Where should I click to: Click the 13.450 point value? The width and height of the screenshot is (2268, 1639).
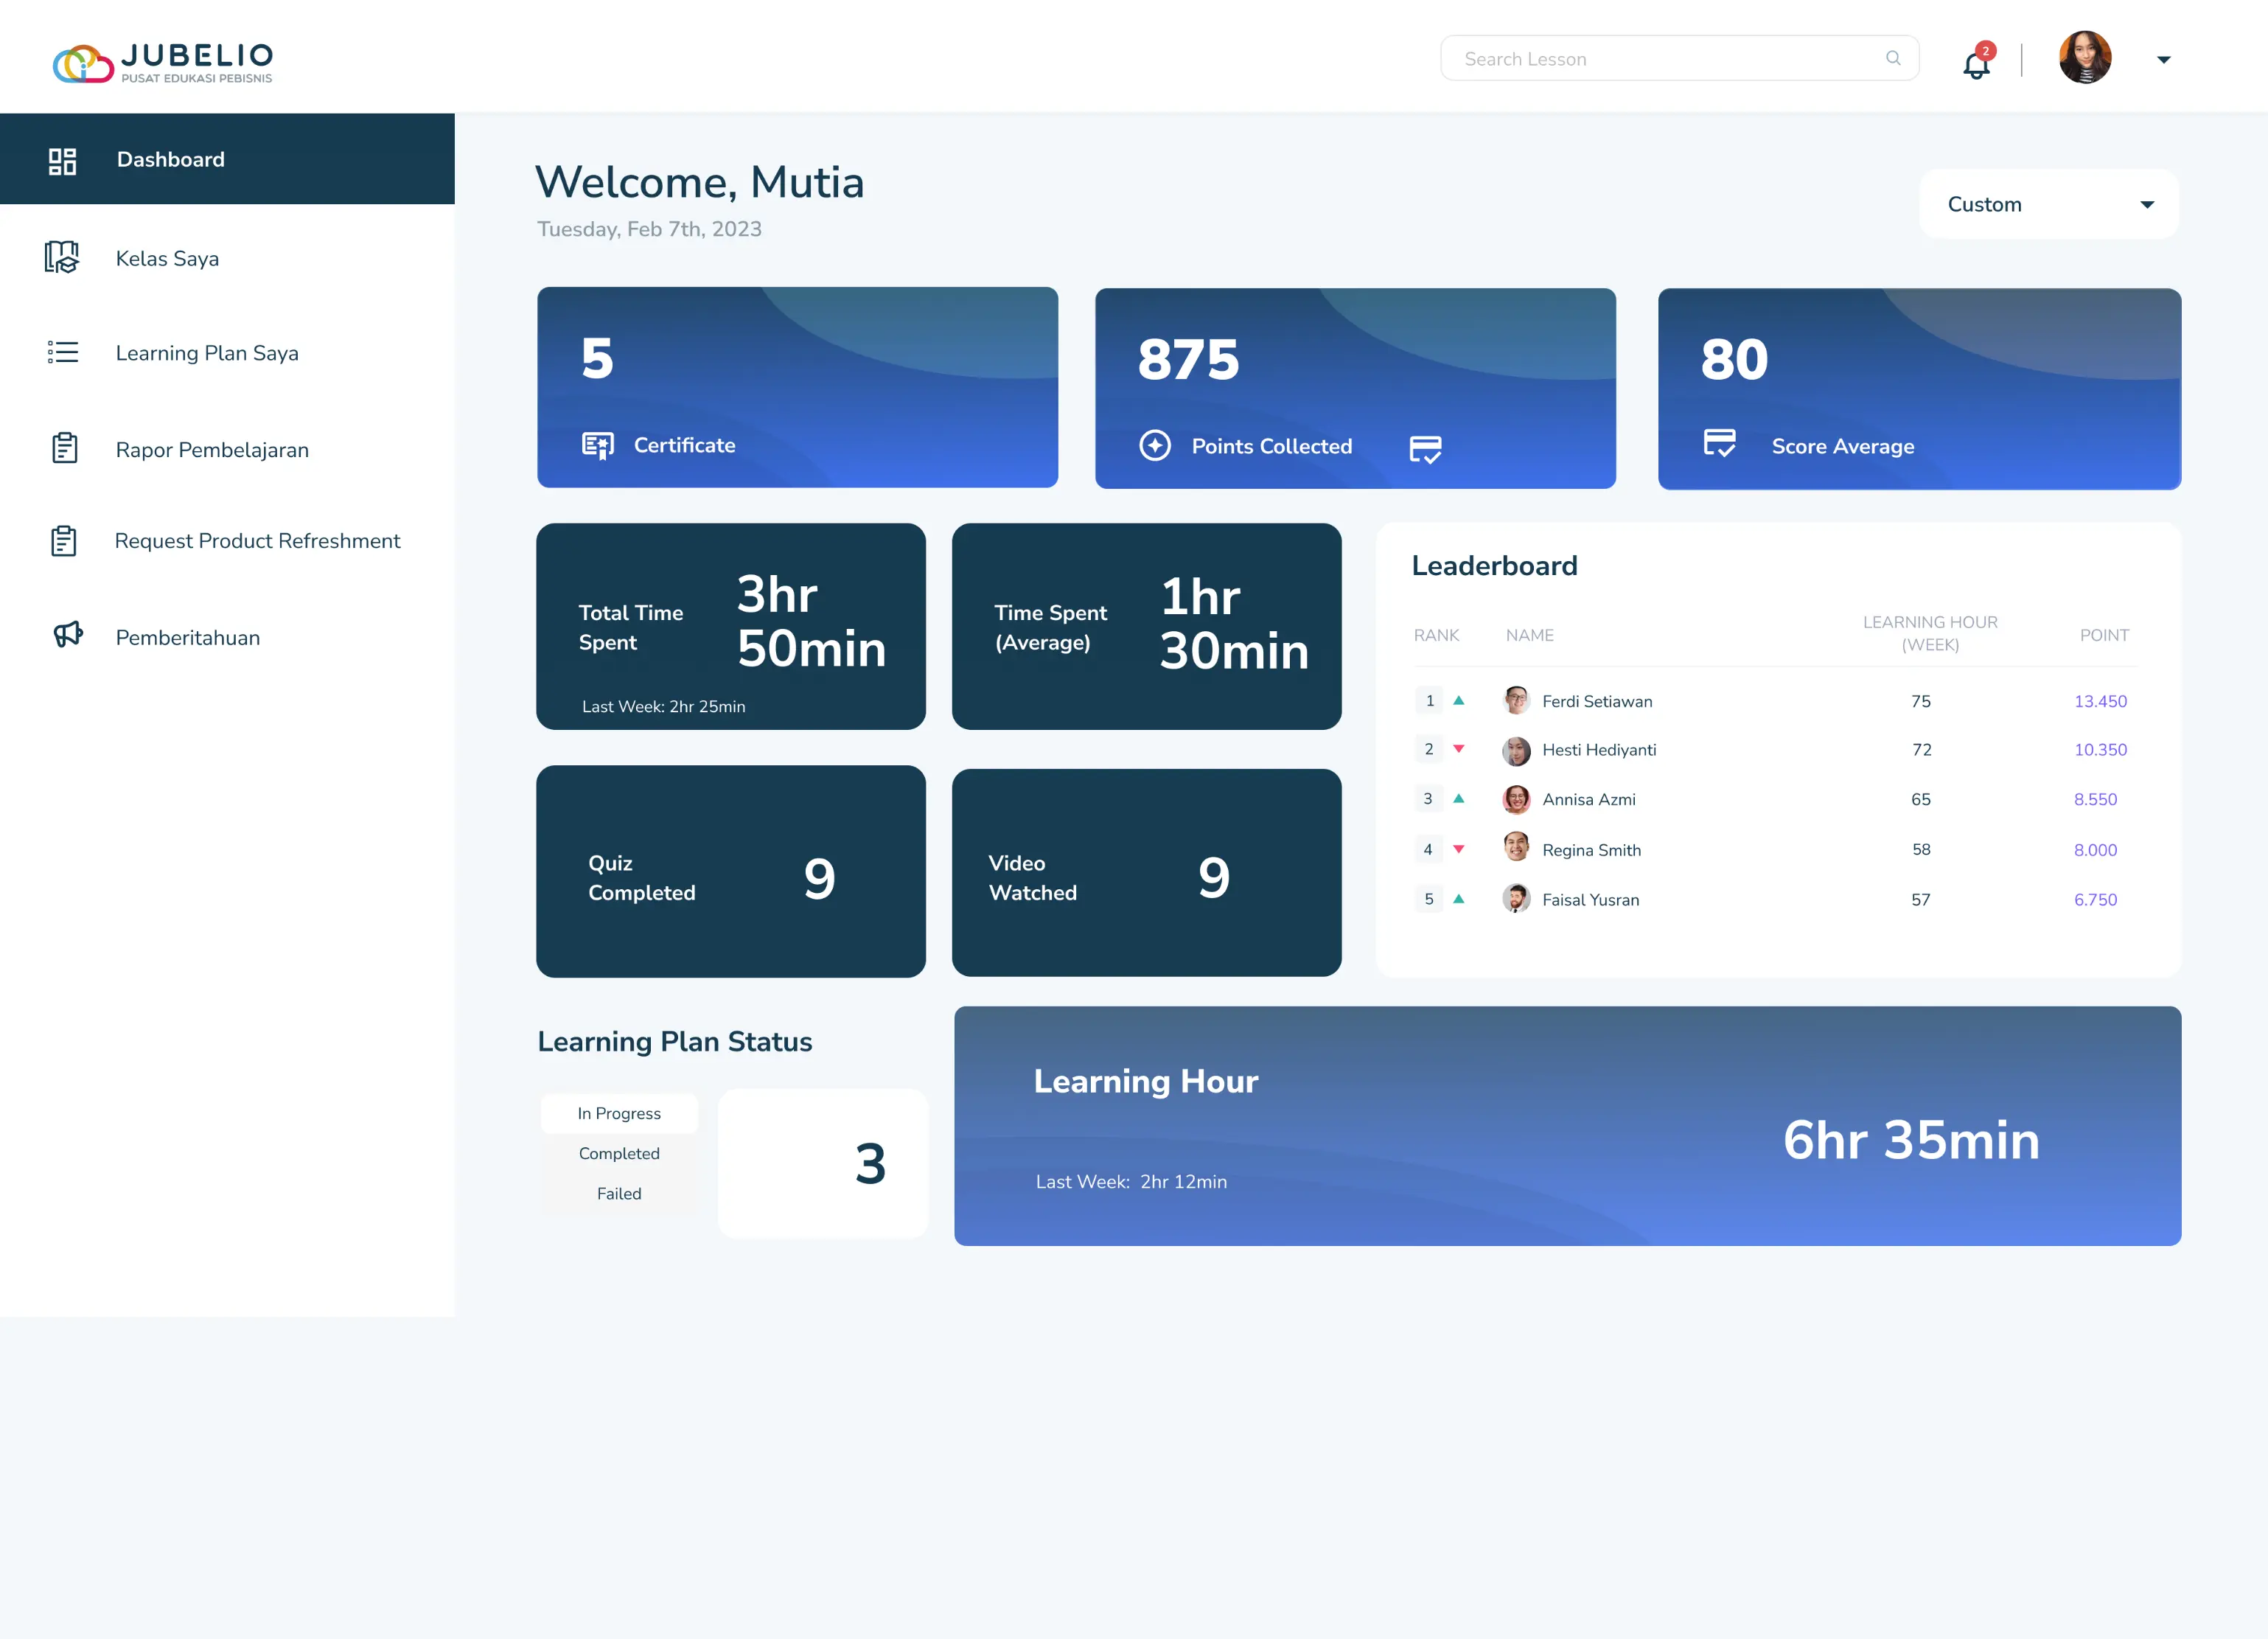2100,701
